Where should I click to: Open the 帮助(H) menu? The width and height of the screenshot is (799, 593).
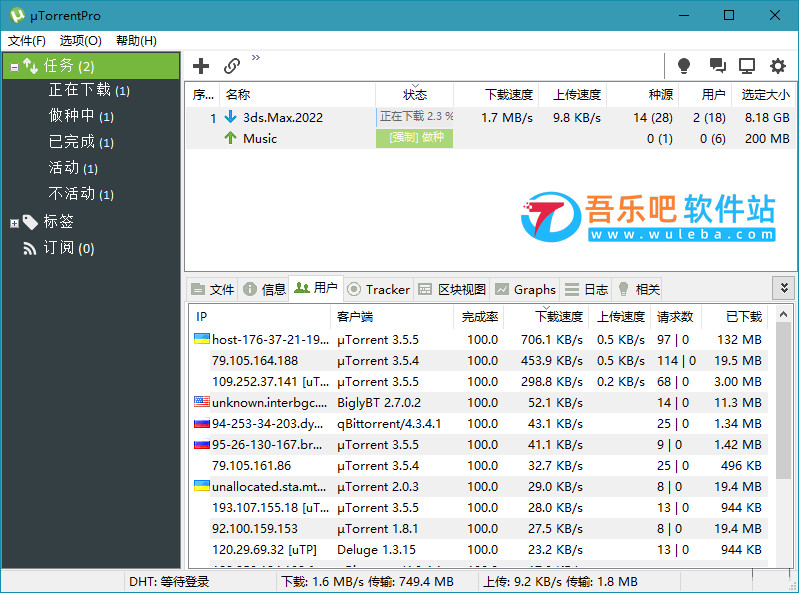click(136, 41)
